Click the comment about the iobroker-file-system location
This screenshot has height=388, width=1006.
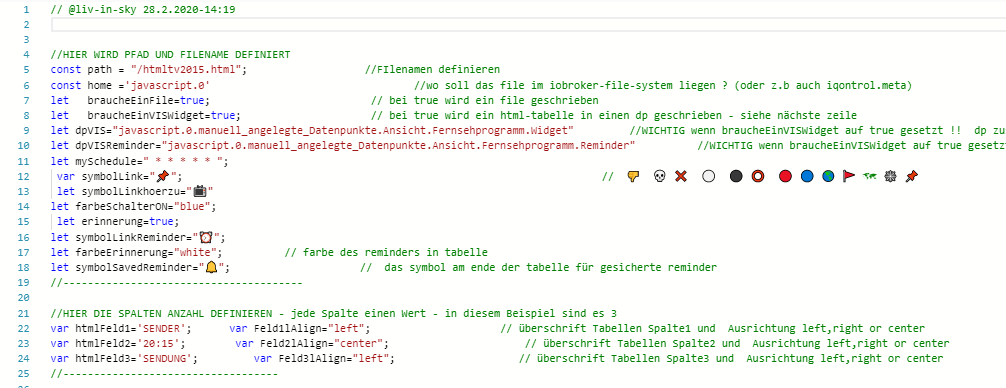pyautogui.click(x=663, y=85)
